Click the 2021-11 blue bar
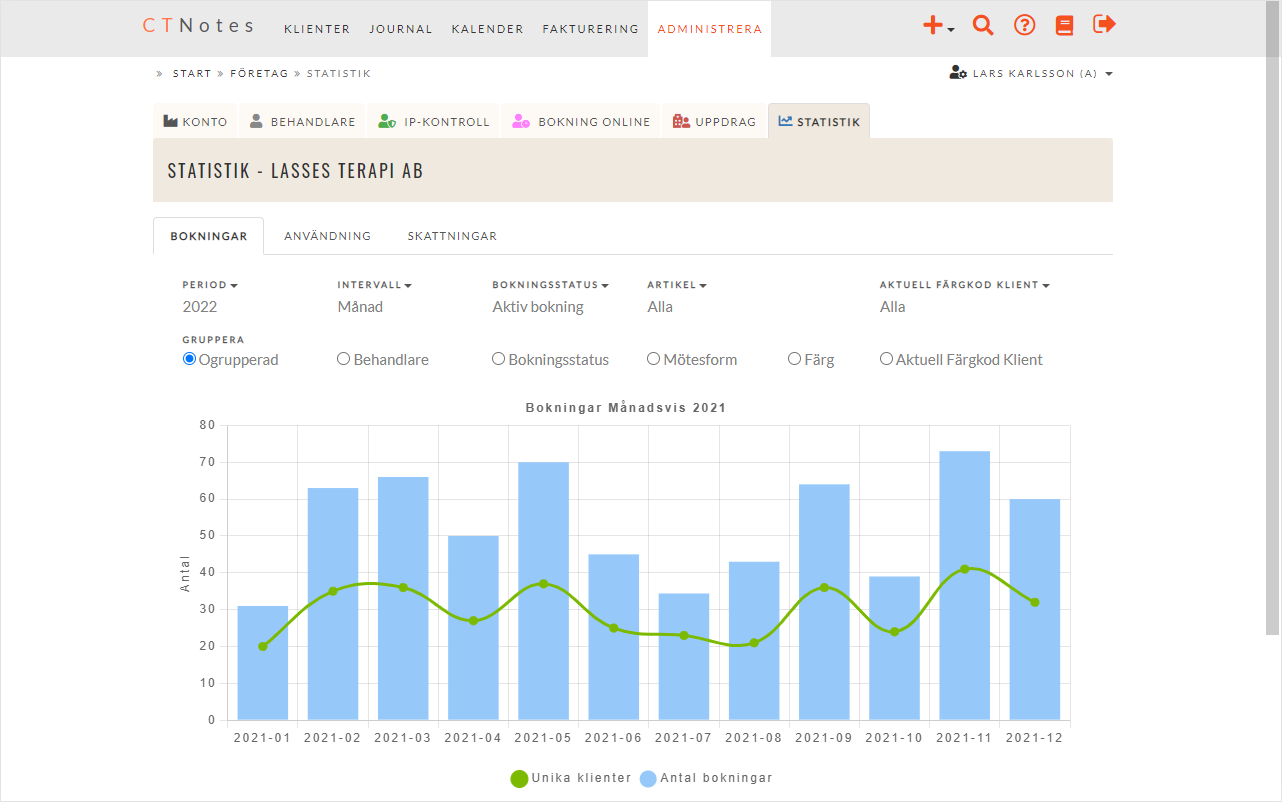1282x802 pixels. click(x=965, y=585)
